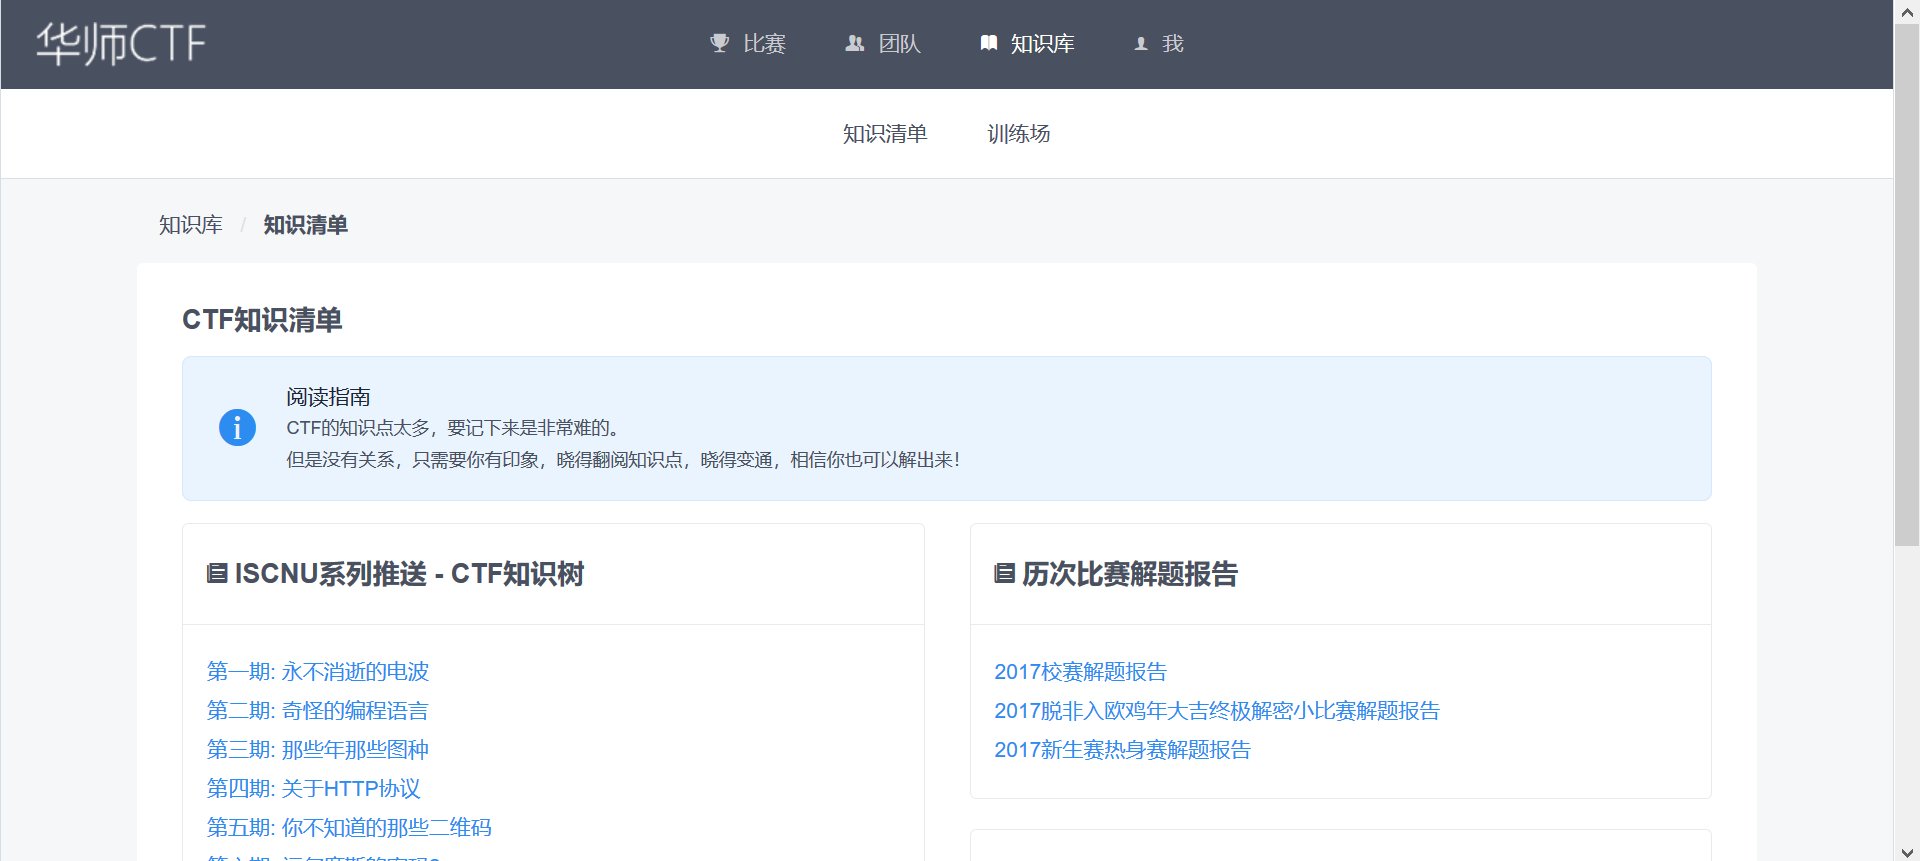
Task: Click the scrollbar down arrow
Action: tap(1907, 851)
